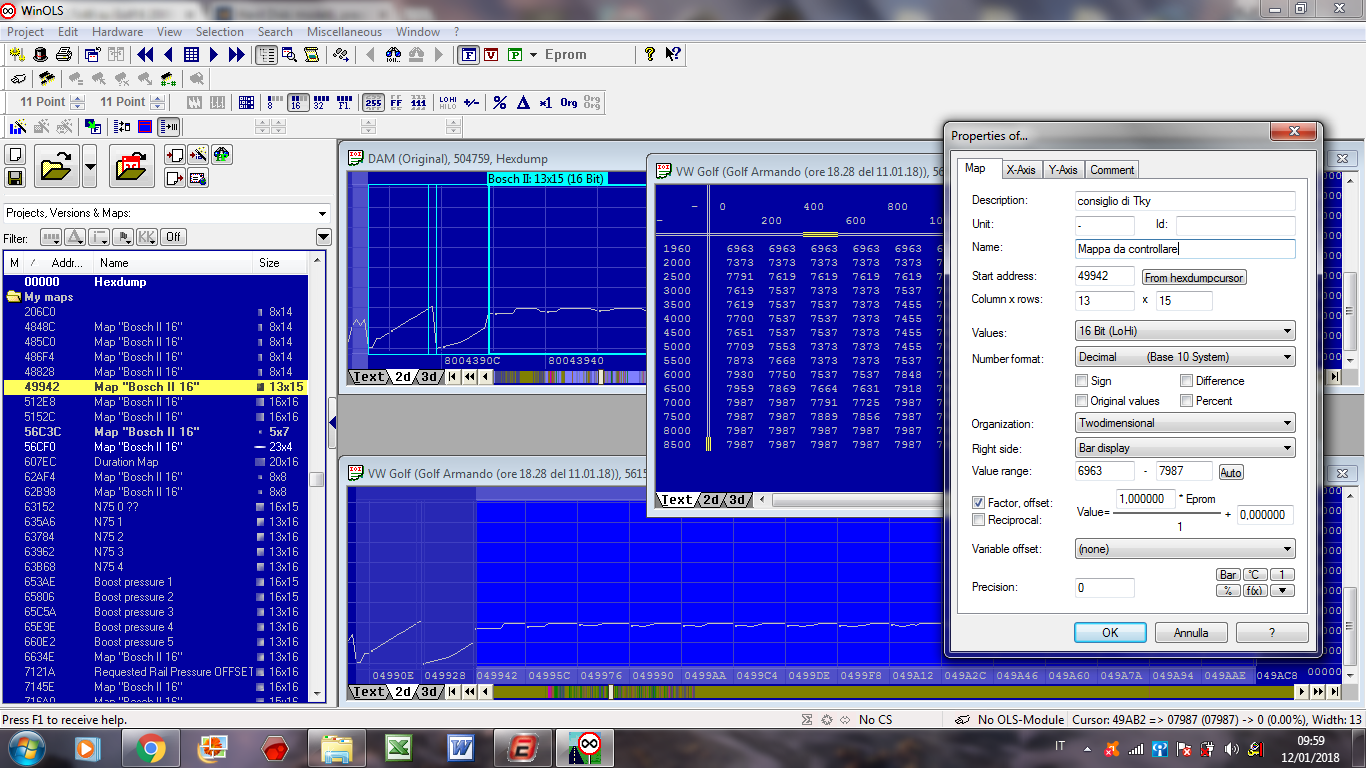Click the printer icon in main toolbar
The height and width of the screenshot is (768, 1366).
(64, 55)
